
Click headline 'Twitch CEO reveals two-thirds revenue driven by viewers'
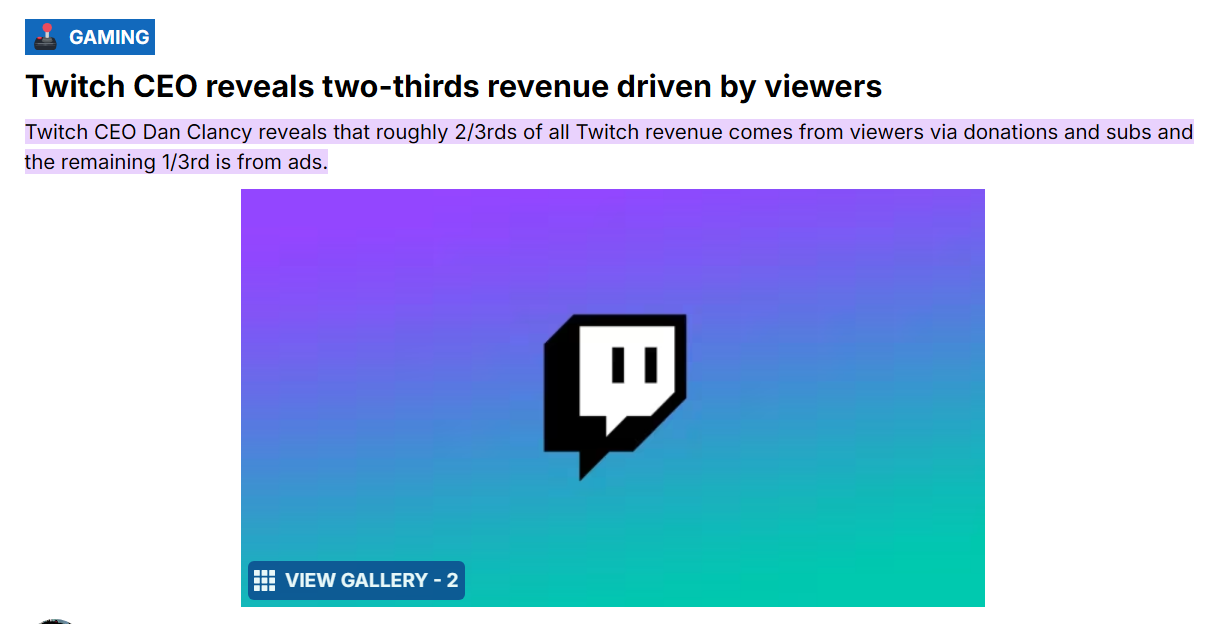click(454, 87)
